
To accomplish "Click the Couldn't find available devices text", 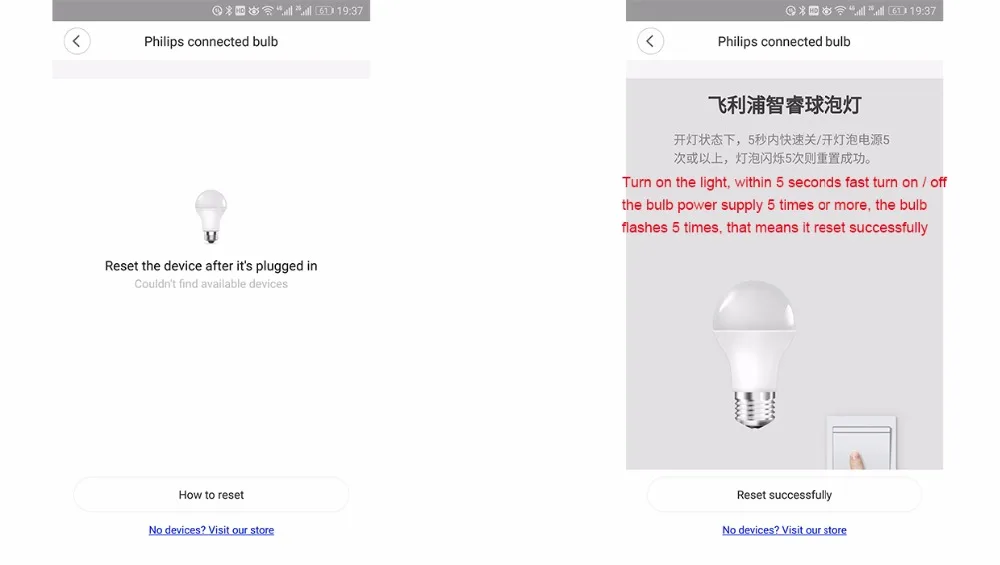I will (x=211, y=284).
